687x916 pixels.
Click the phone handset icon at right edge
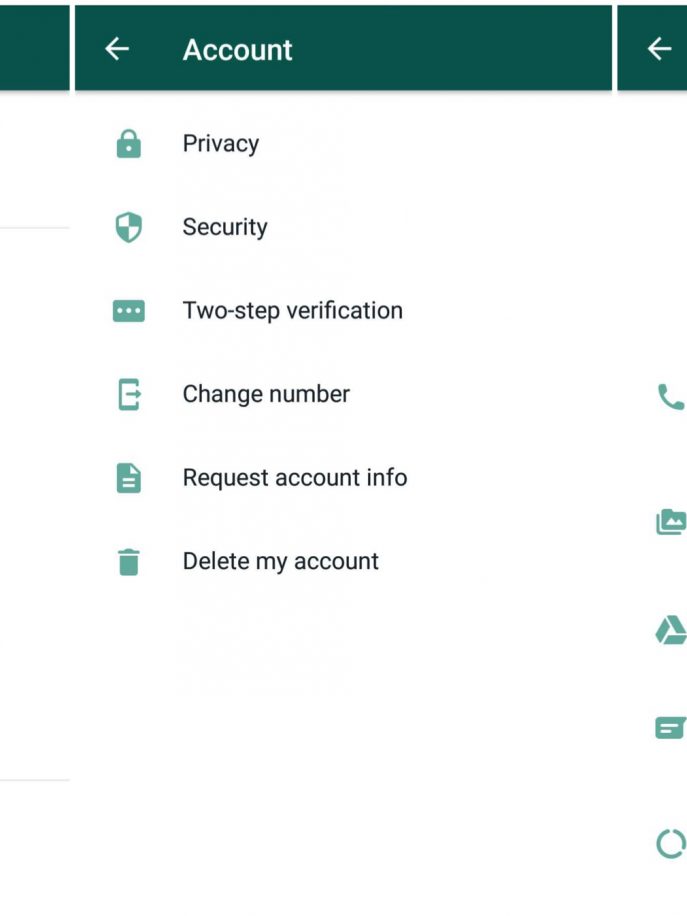(x=670, y=397)
